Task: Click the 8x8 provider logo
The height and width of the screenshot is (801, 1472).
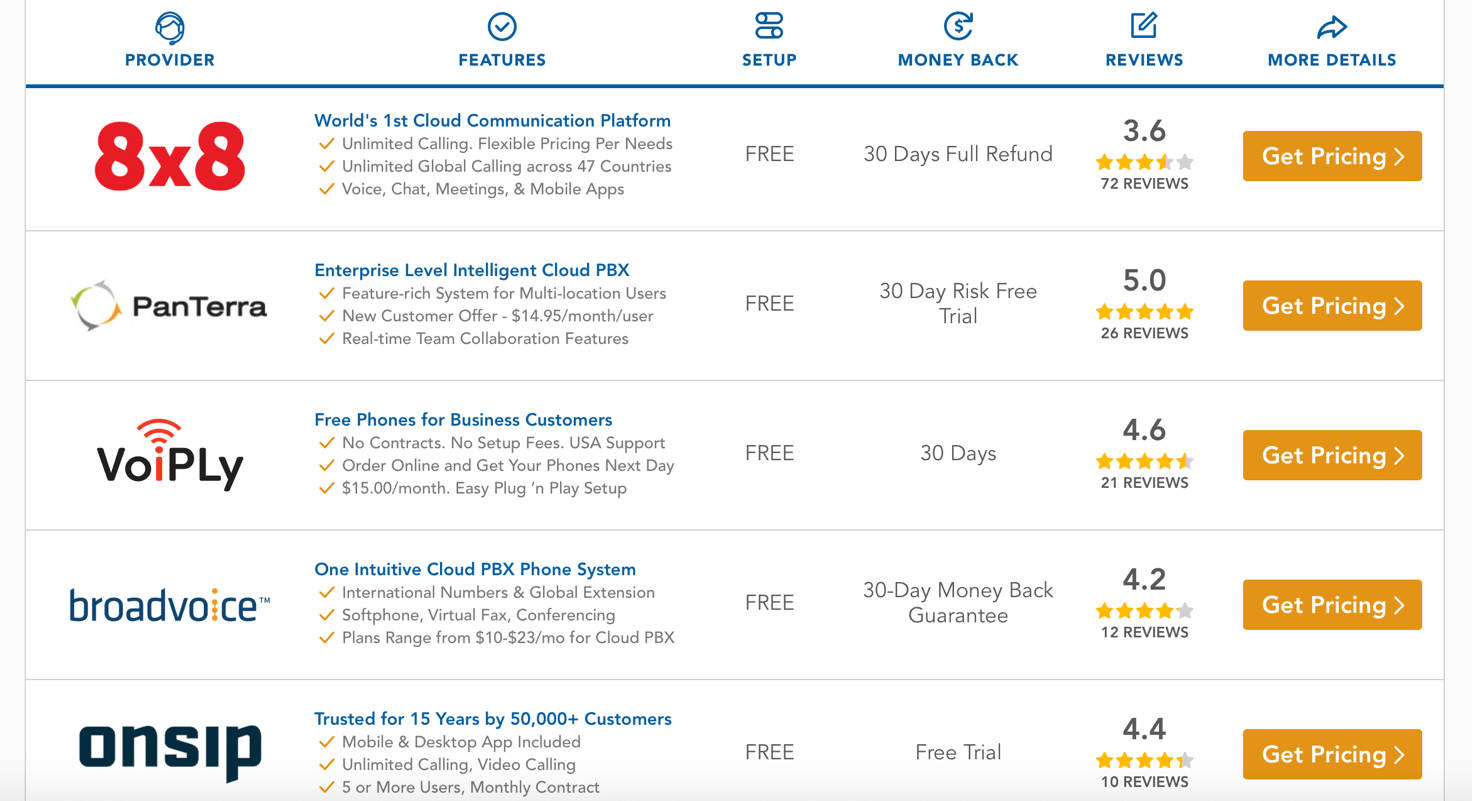Action: (x=170, y=157)
